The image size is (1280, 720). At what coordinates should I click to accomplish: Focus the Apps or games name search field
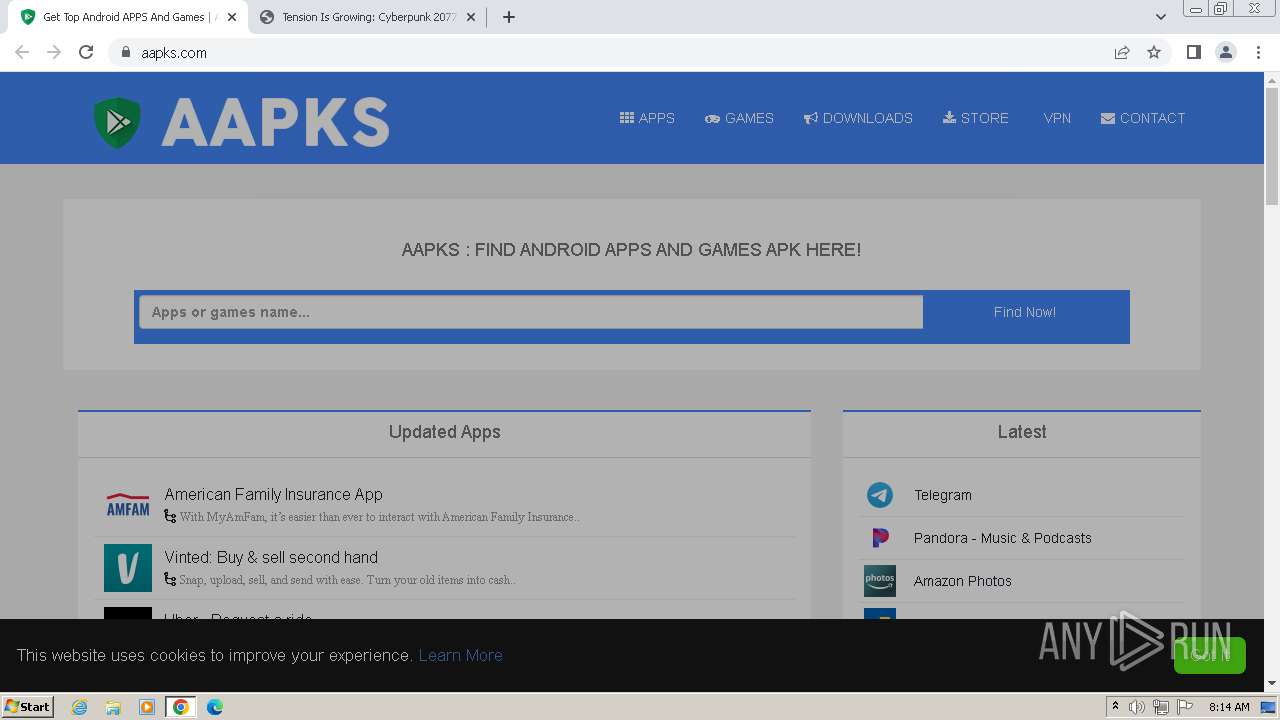(x=531, y=312)
